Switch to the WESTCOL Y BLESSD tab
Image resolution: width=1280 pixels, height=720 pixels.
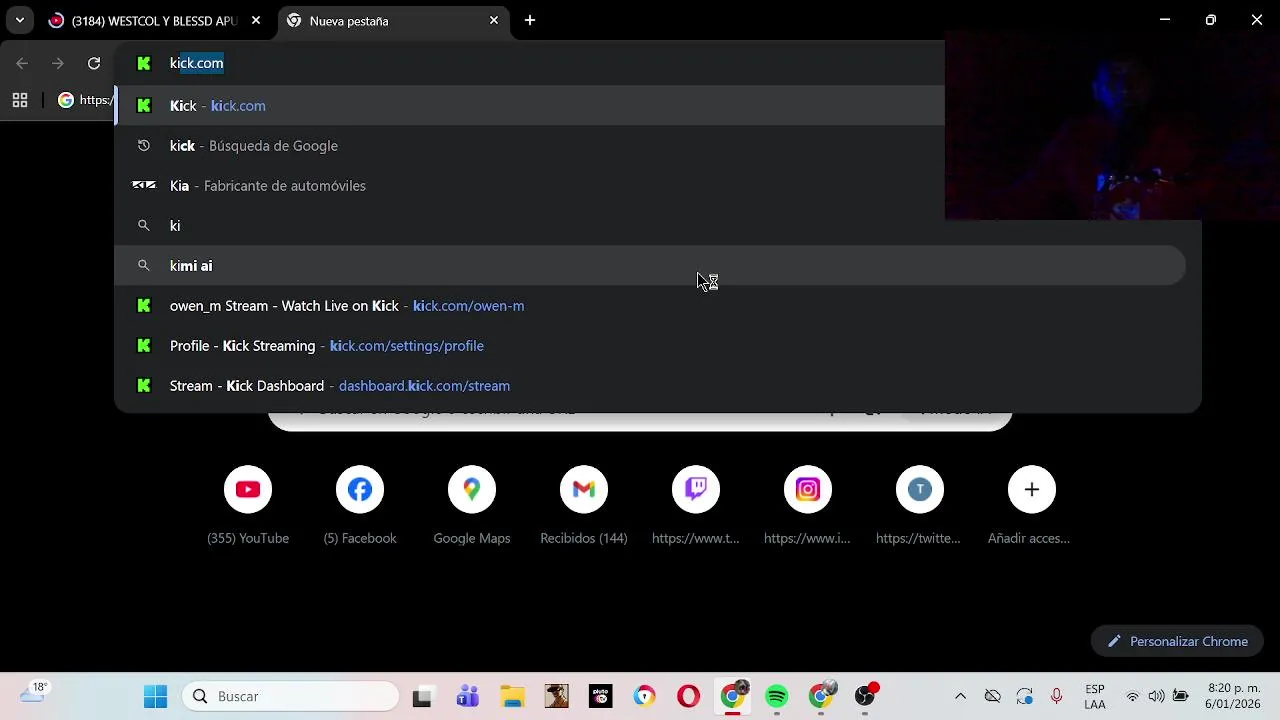pyautogui.click(x=155, y=20)
